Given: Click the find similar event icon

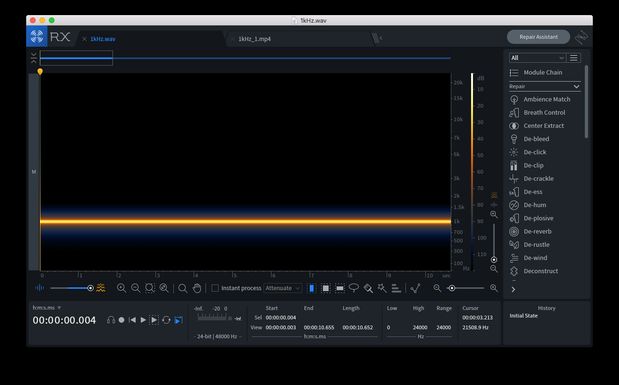Looking at the screenshot, I should coord(415,288).
